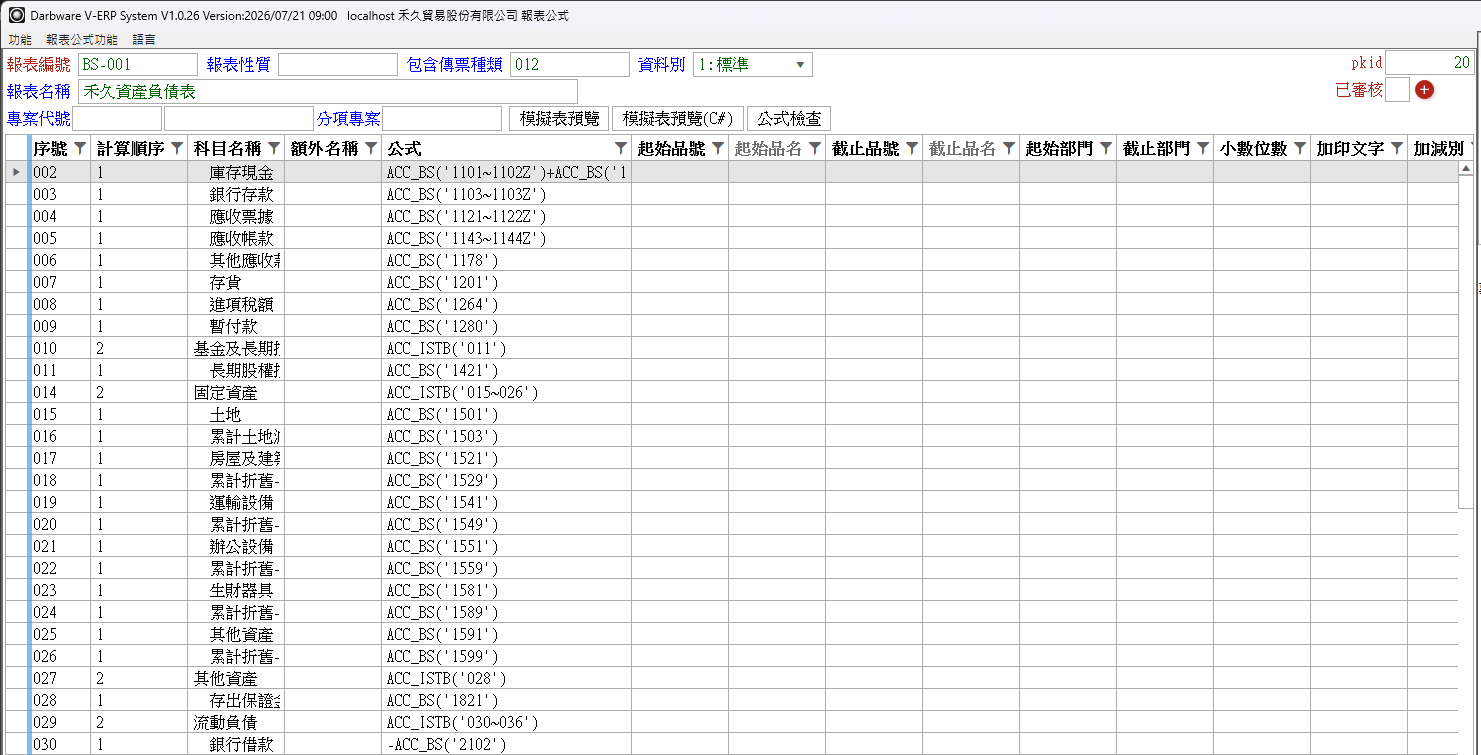Select formula cell ACC_ISTB('015~026')
The width and height of the screenshot is (1481, 755).
[506, 392]
